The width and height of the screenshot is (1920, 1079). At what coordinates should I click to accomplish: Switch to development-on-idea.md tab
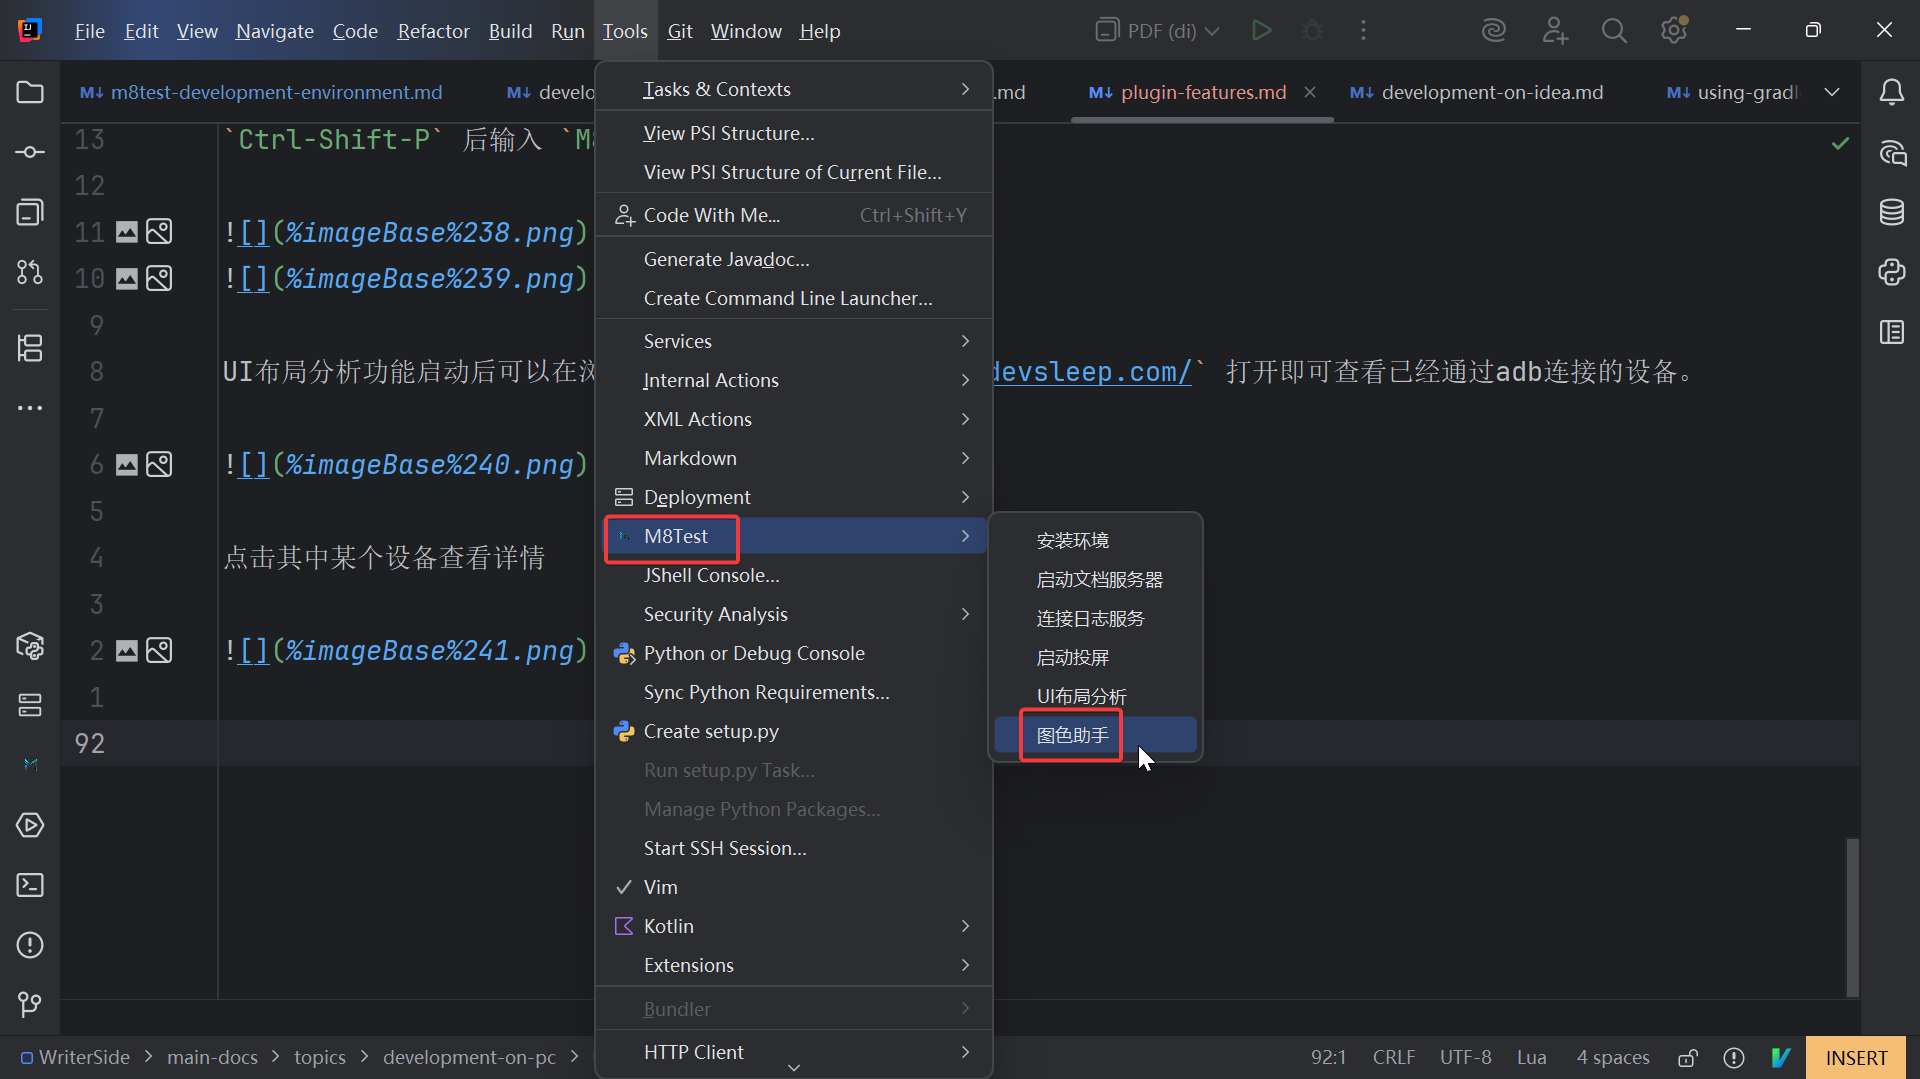(x=1491, y=92)
